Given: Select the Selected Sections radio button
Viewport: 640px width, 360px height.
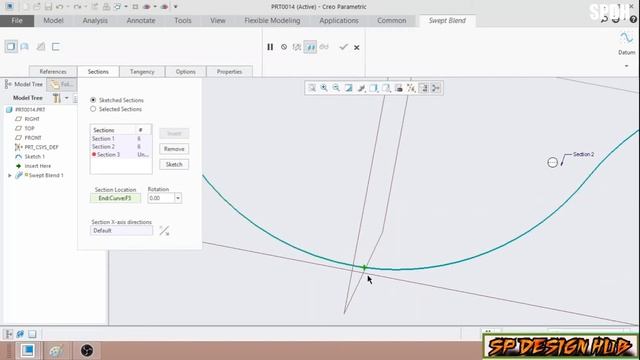Looking at the screenshot, I should [93, 109].
